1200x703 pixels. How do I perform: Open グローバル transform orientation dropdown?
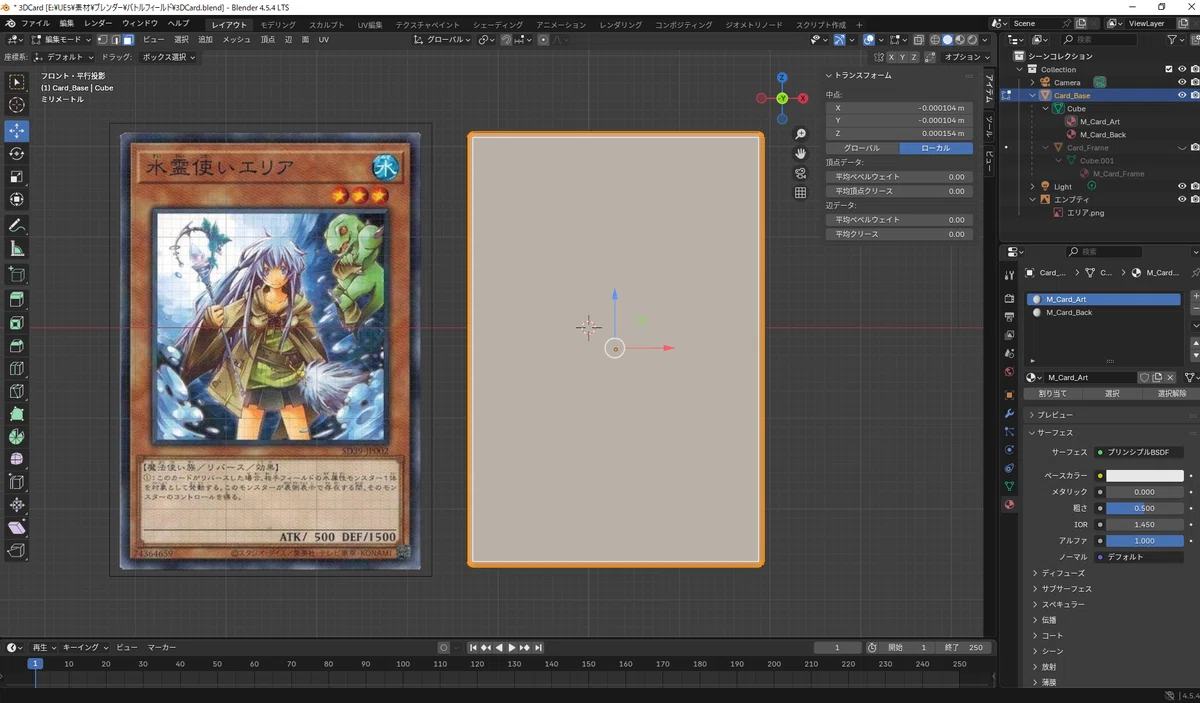(x=443, y=40)
